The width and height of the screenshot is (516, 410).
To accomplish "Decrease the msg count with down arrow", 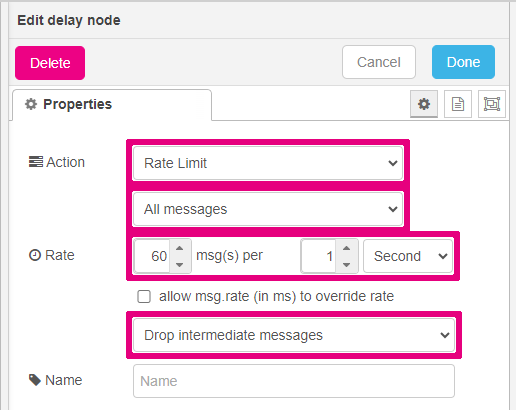I will [x=180, y=265].
